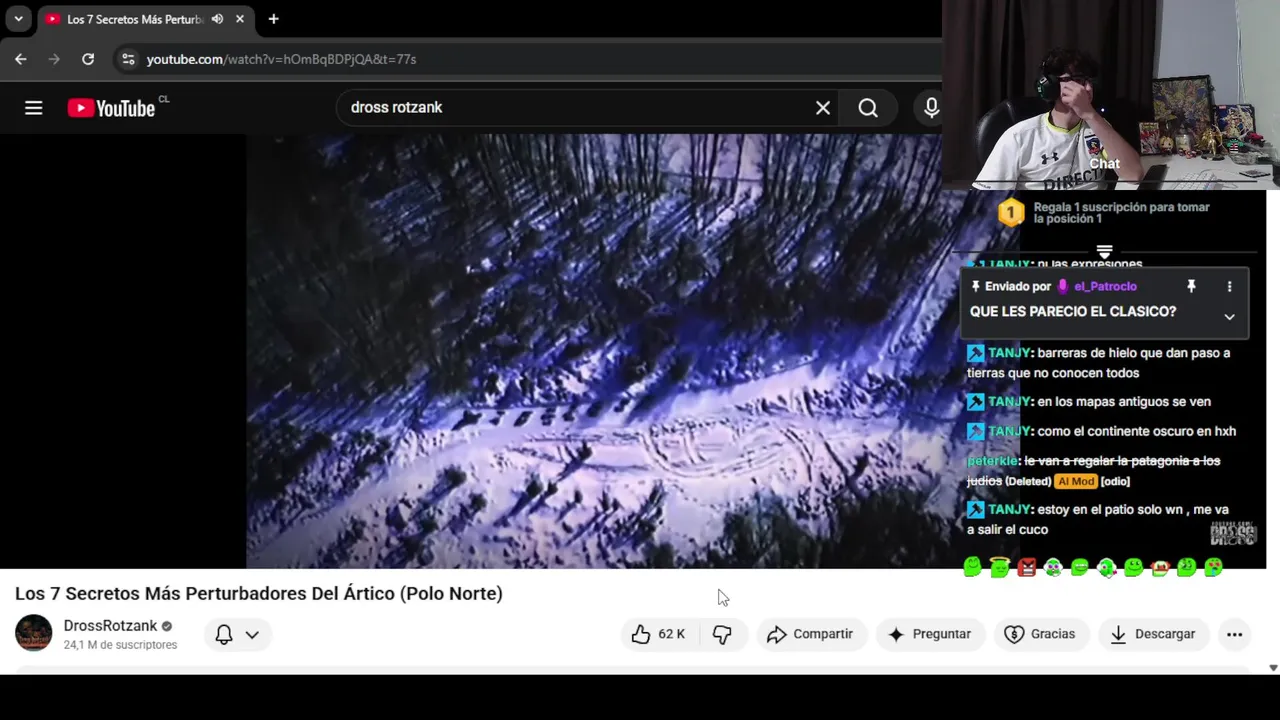Click the last emote in the row
This screenshot has height=720, width=1280.
(1213, 567)
